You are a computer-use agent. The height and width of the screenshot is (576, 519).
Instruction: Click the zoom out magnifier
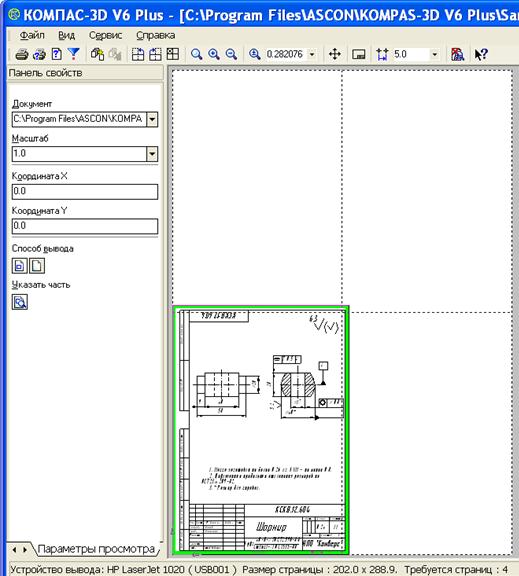(x=231, y=54)
